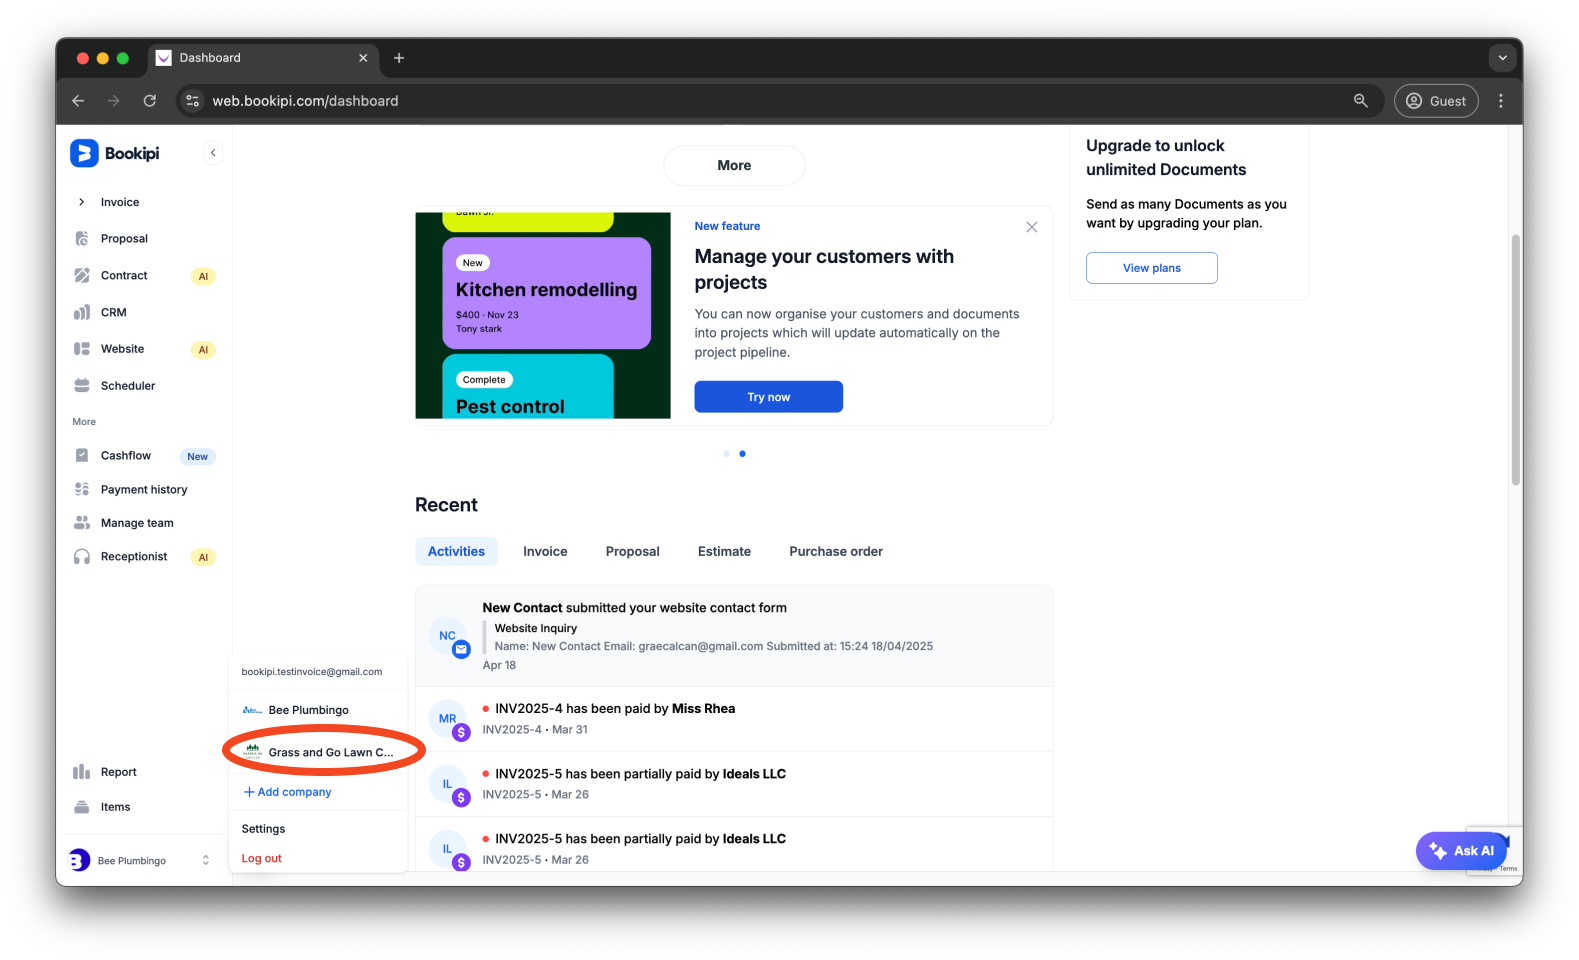Reload the page

(150, 101)
